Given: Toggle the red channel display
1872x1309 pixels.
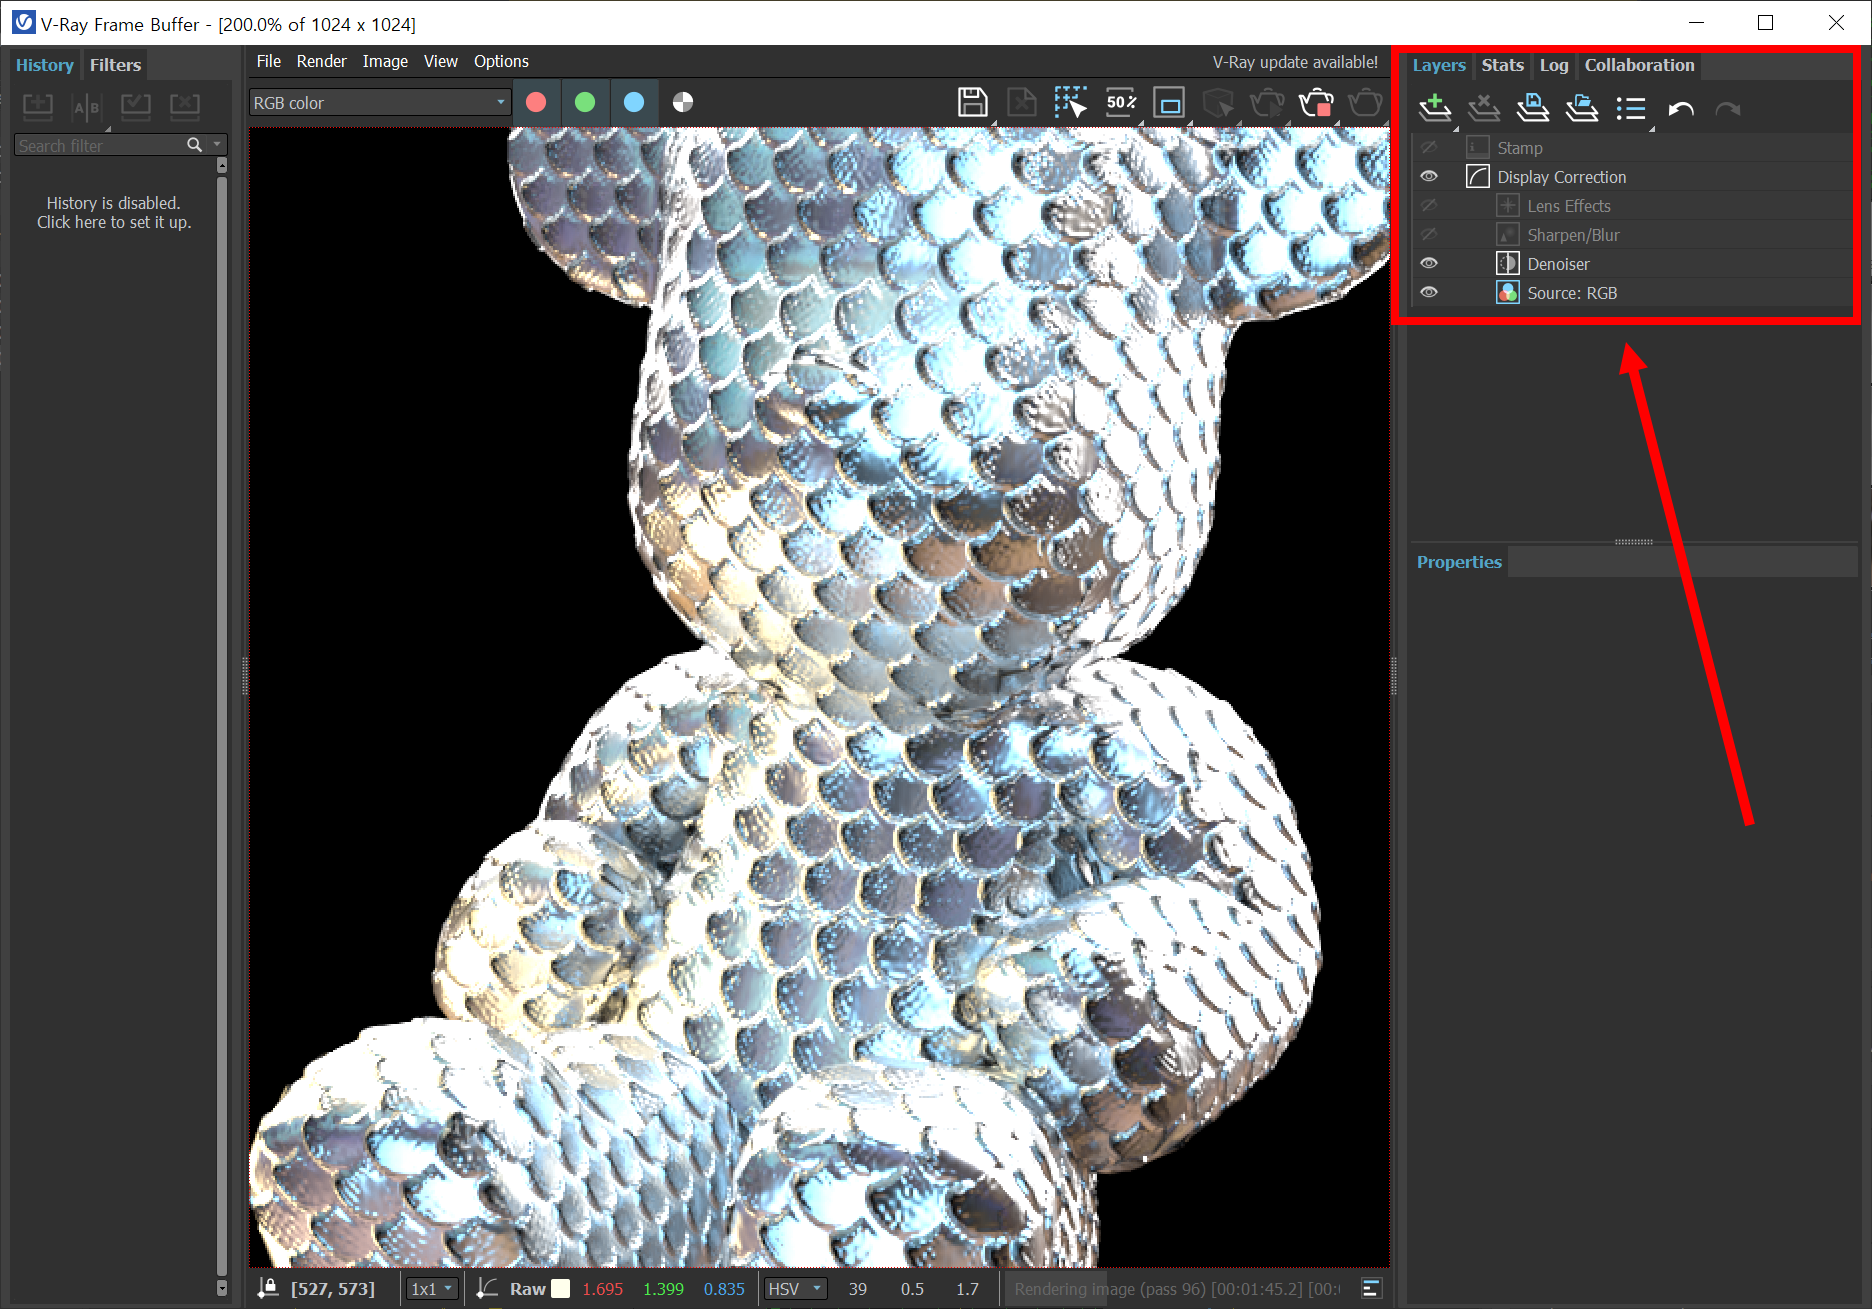Looking at the screenshot, I should pos(536,102).
